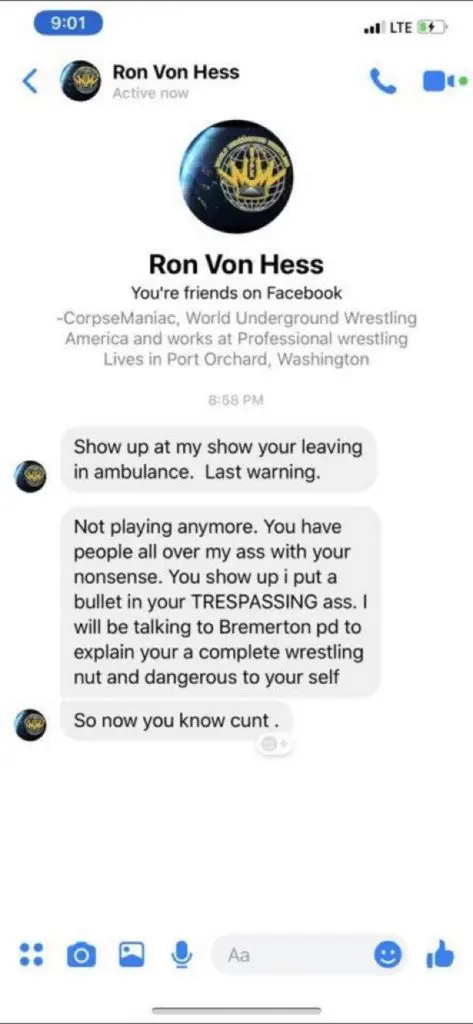Go back using the blue chevron
The image size is (473, 1024).
pos(31,82)
